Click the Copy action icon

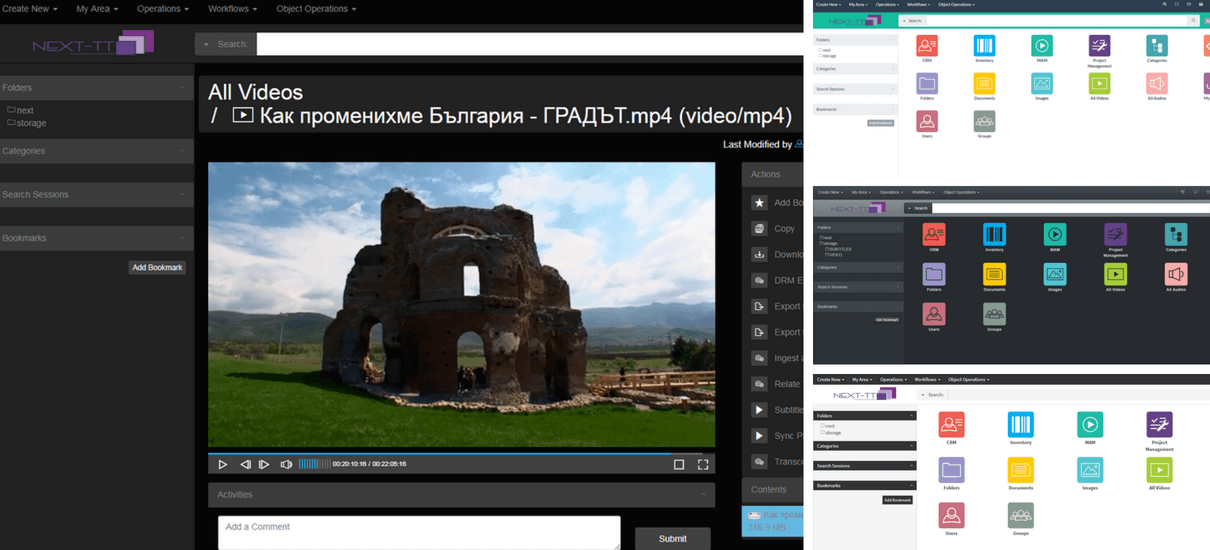coord(759,229)
